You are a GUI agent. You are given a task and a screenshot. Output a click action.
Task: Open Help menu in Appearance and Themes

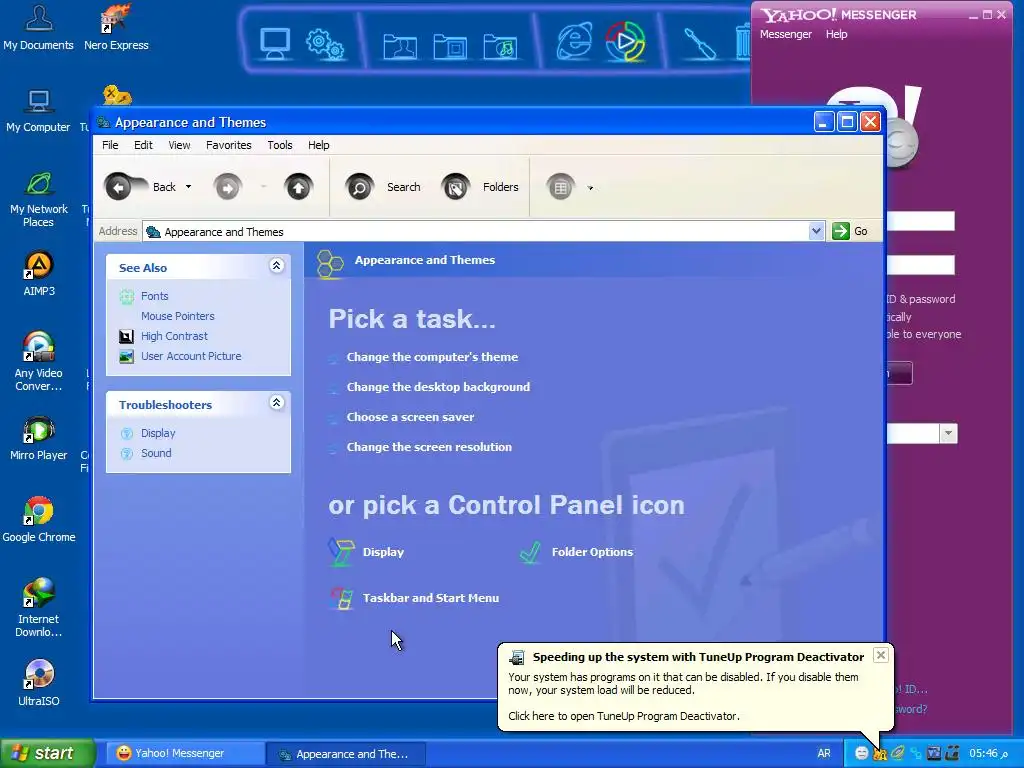(x=319, y=145)
